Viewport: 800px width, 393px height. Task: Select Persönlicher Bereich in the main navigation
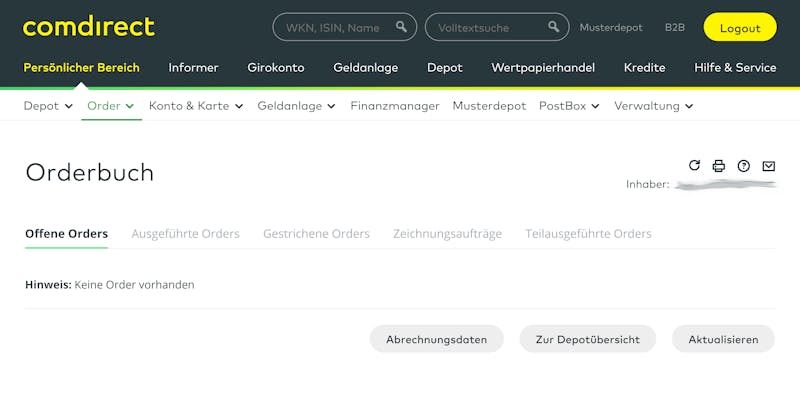tap(82, 67)
